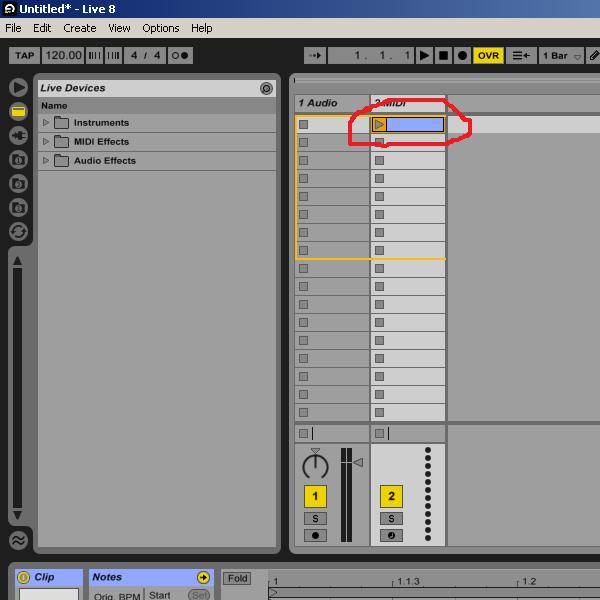Expand the Instruments folder
The height and width of the screenshot is (600, 600).
[x=46, y=123]
